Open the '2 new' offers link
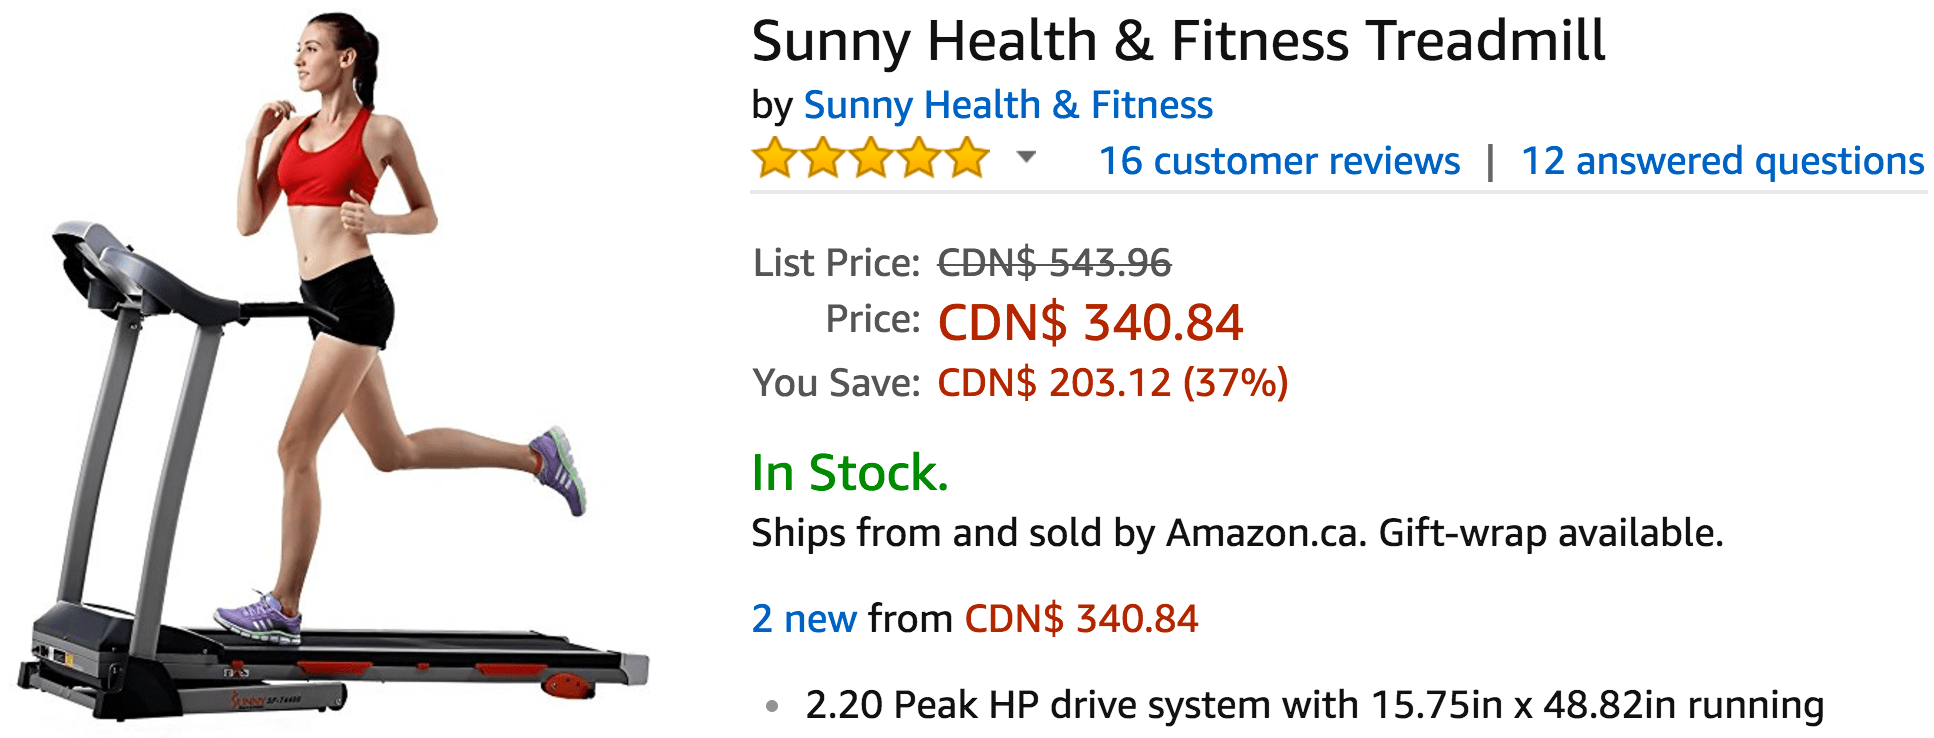The image size is (1934, 738). 804,619
